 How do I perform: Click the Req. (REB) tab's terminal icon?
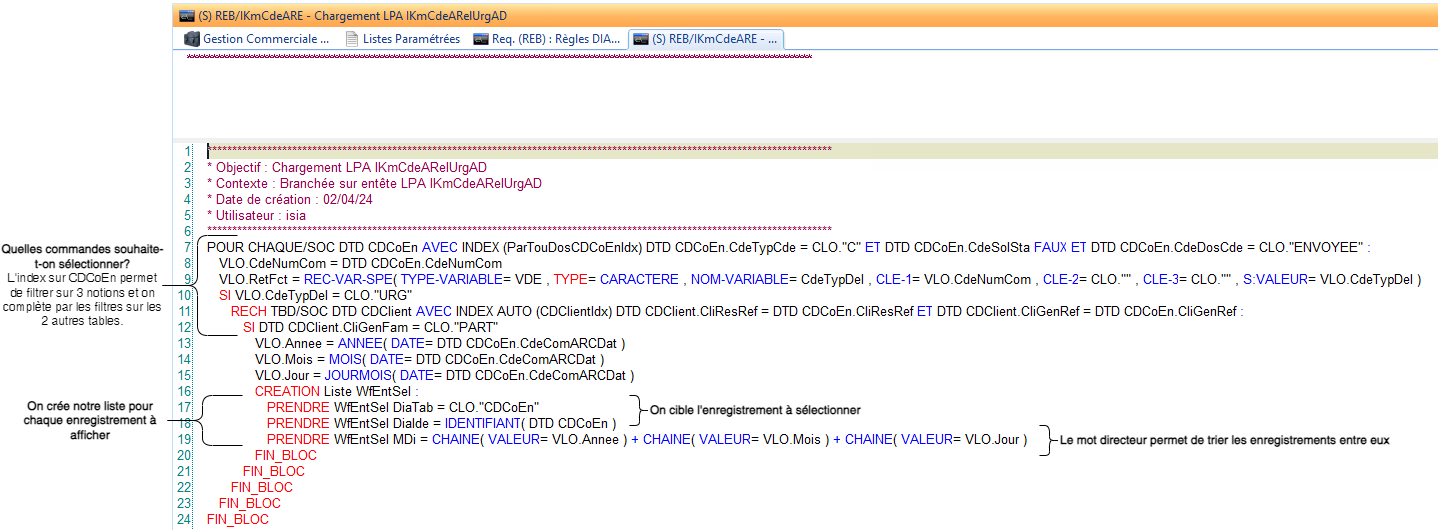(481, 39)
